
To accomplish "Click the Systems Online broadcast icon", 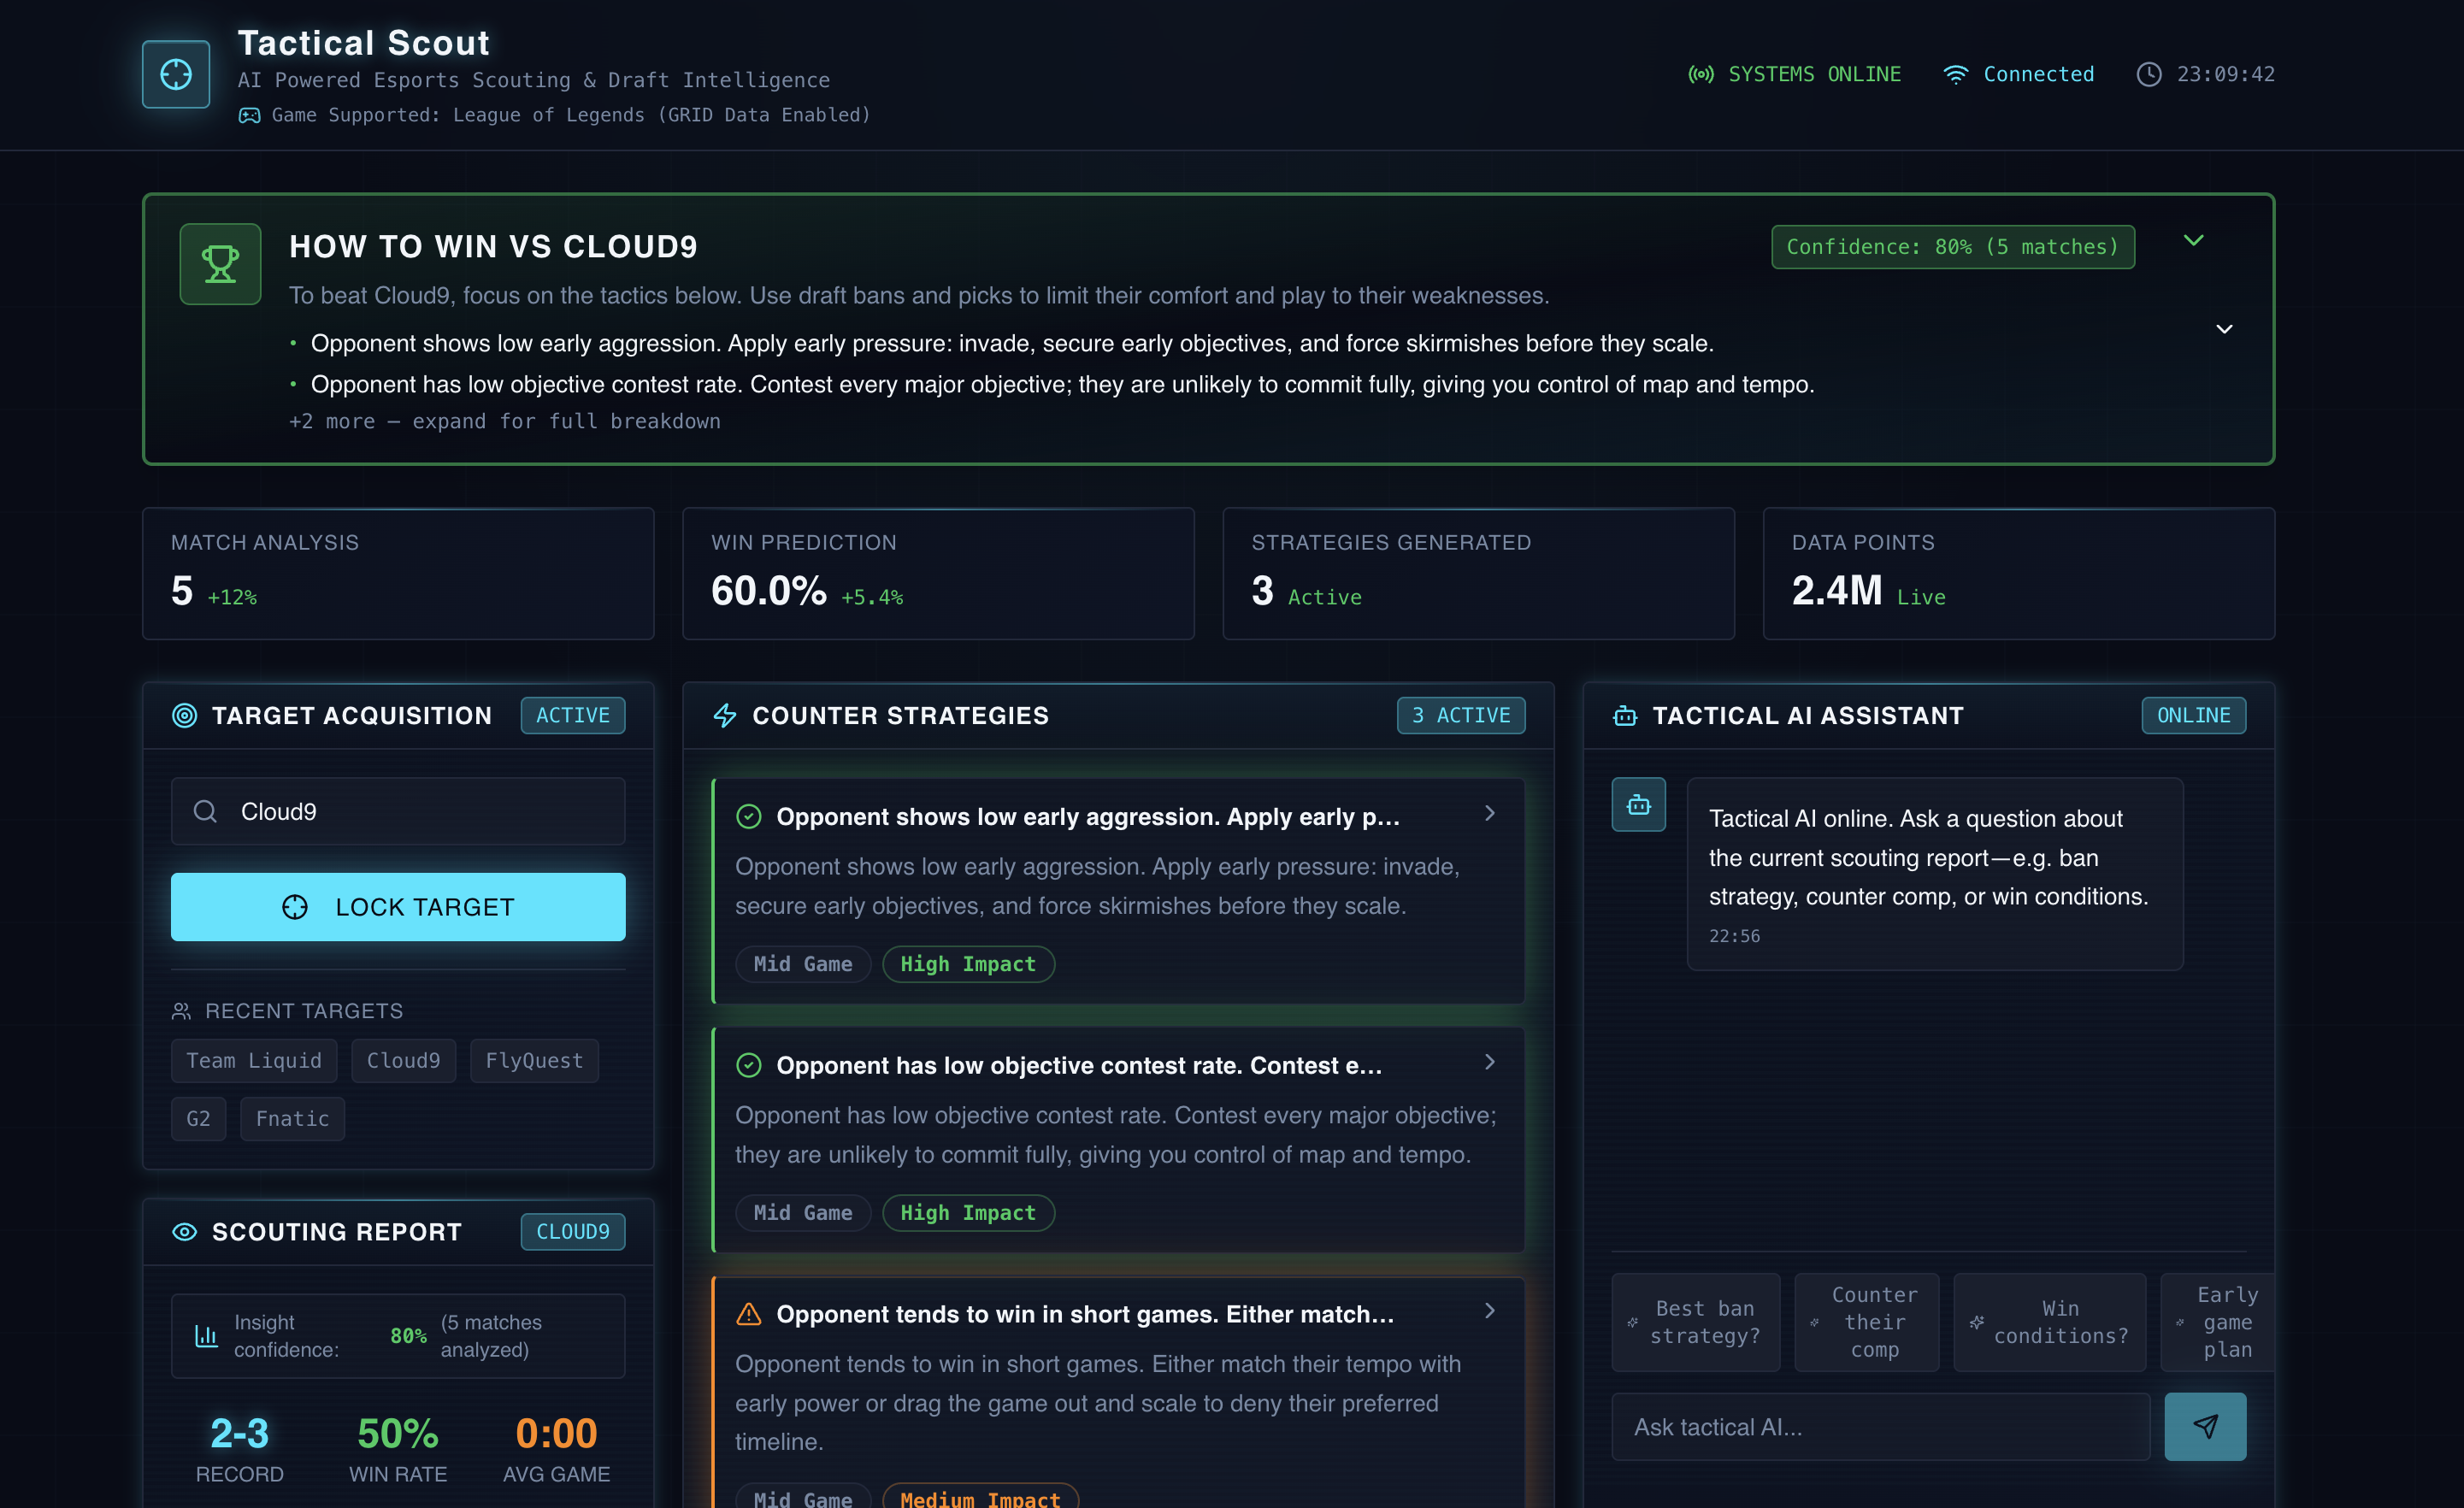I will point(1700,75).
